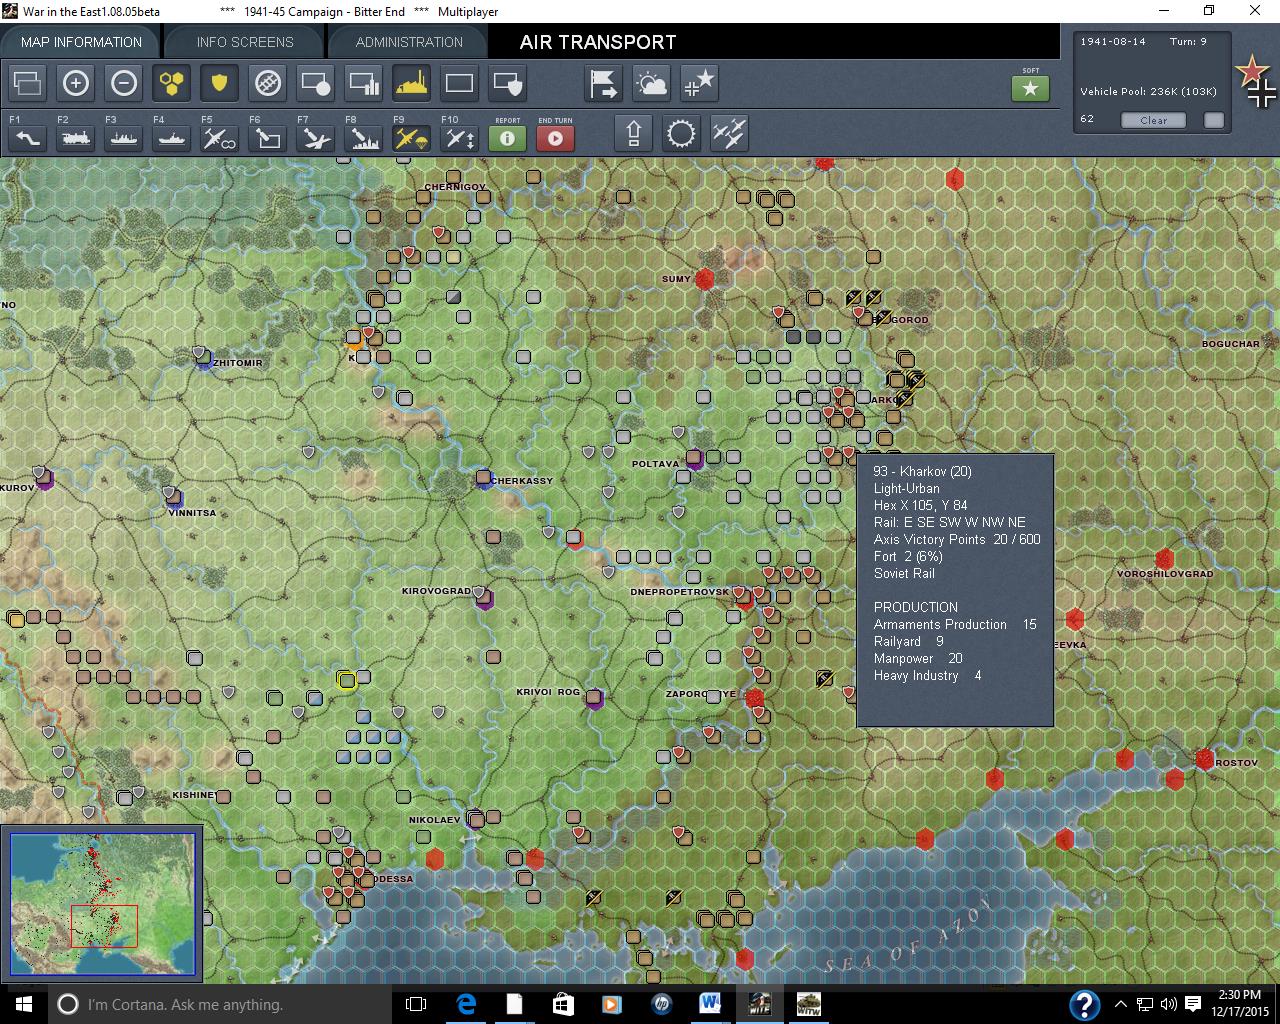This screenshot has width=1280, height=1024.
Task: Select F3 naval transport mode
Action: 124,138
